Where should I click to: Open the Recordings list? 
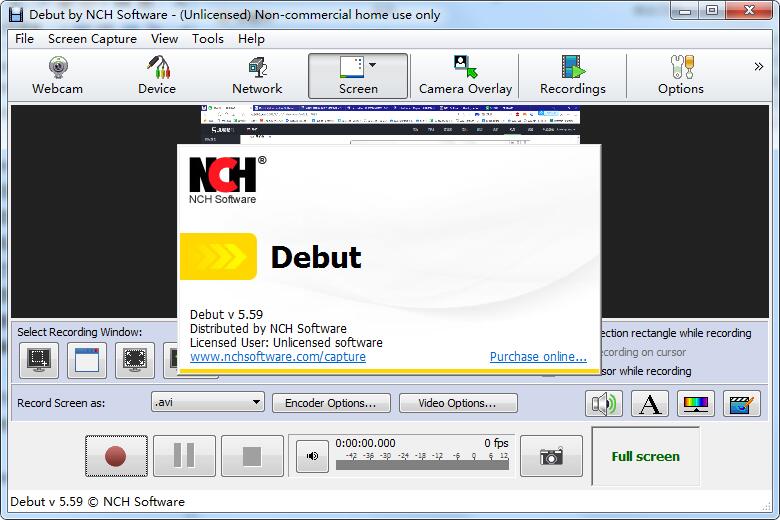tap(573, 76)
